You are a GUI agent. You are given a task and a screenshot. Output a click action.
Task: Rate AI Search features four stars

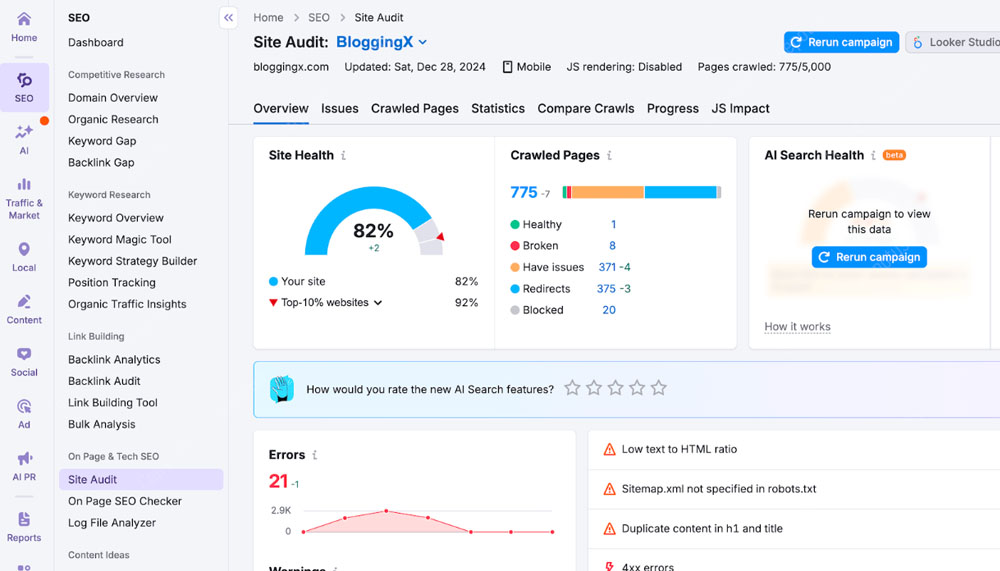pyautogui.click(x=637, y=388)
